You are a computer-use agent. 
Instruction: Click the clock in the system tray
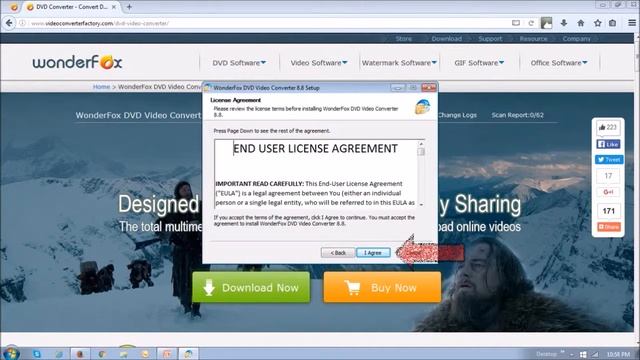[618, 354]
